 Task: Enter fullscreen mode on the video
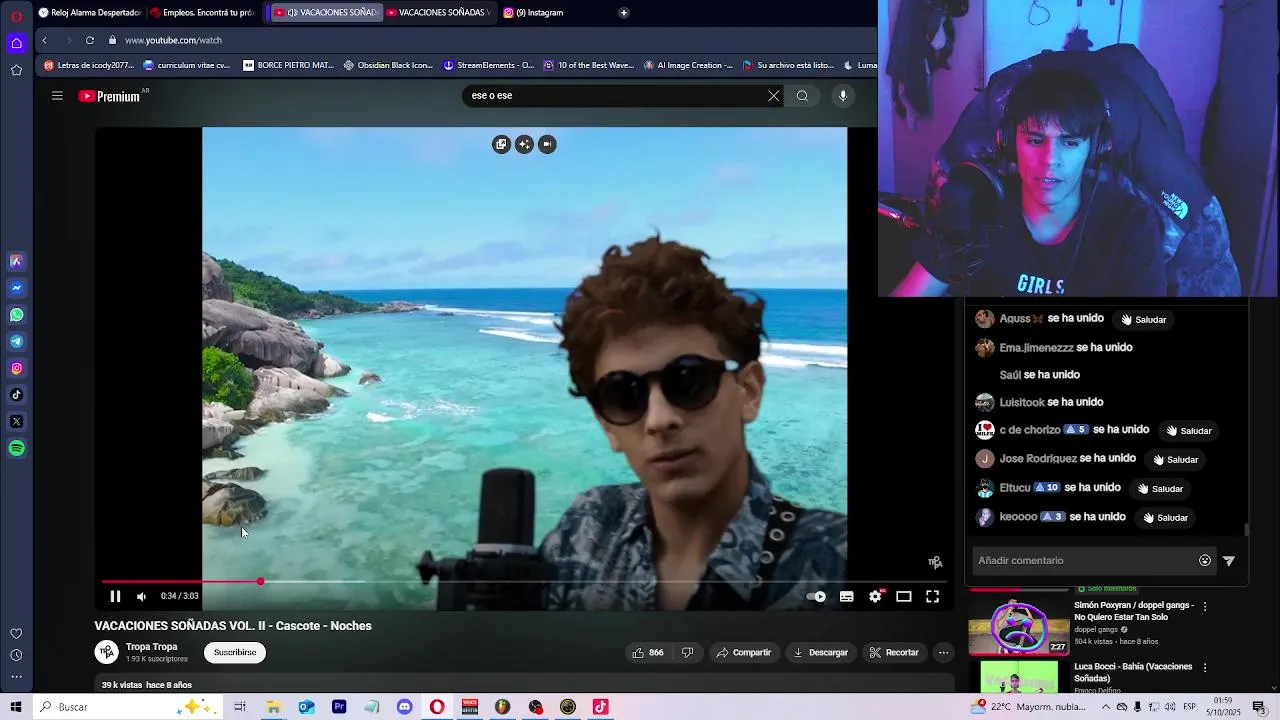(x=932, y=596)
